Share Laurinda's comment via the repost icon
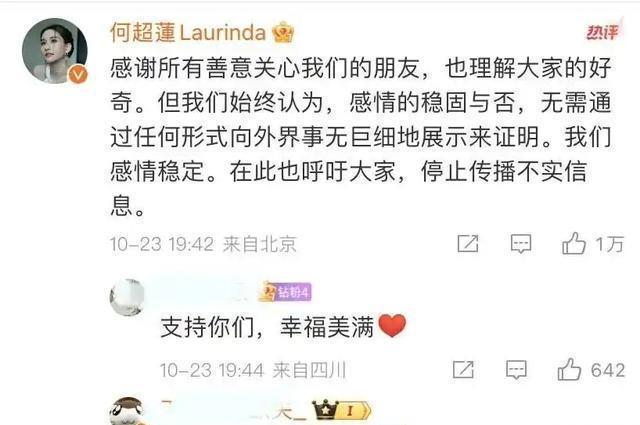The image size is (640, 425). pyautogui.click(x=468, y=244)
